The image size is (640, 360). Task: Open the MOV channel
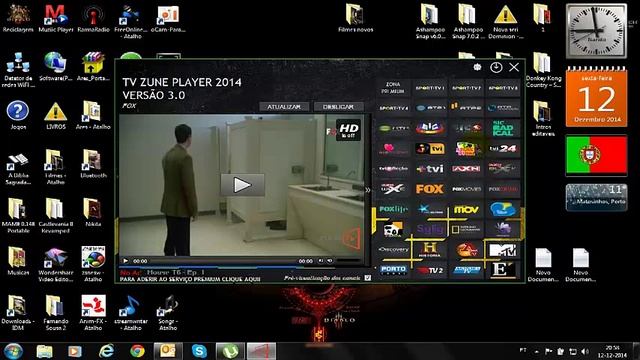point(466,209)
